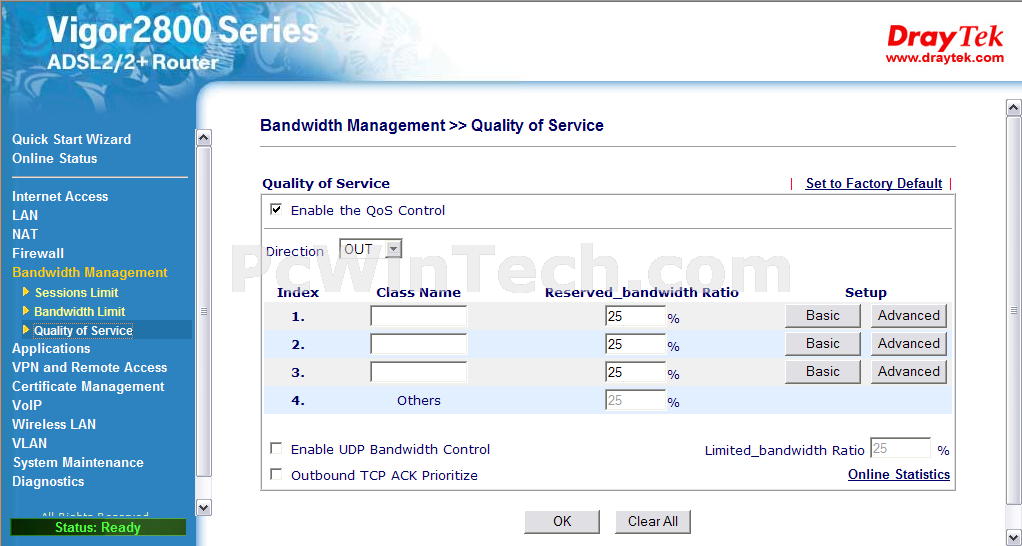Open the NAT menu
1022x546 pixels.
click(x=25, y=234)
